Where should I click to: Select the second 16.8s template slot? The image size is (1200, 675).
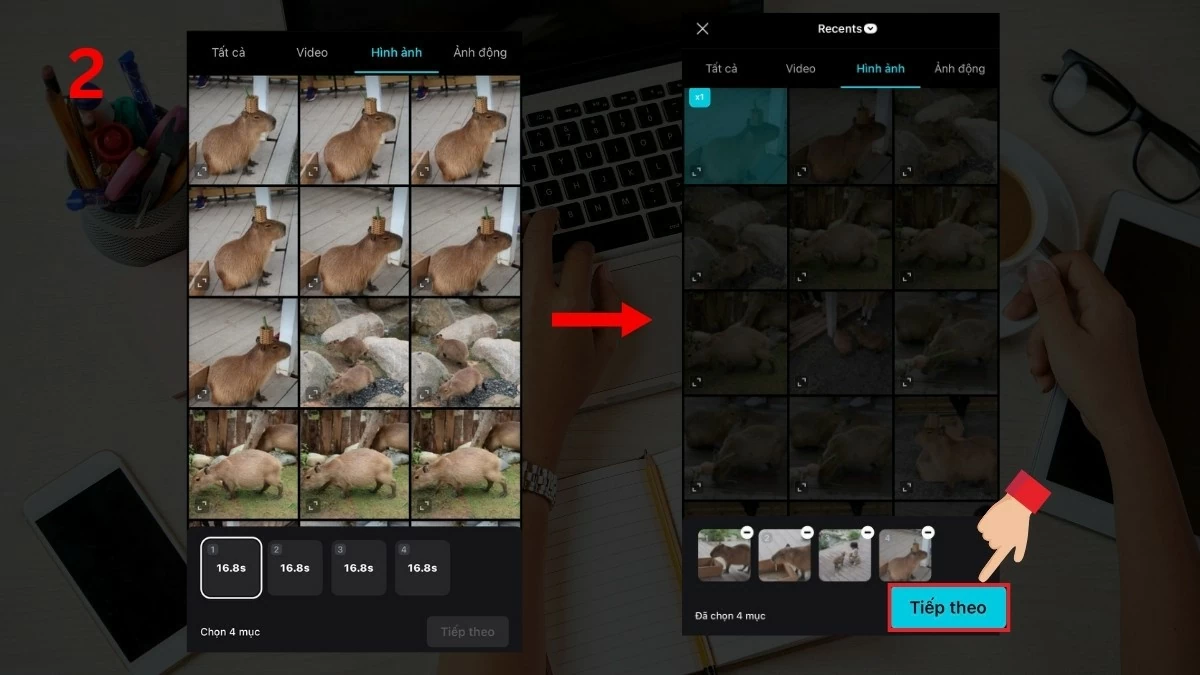tap(295, 568)
